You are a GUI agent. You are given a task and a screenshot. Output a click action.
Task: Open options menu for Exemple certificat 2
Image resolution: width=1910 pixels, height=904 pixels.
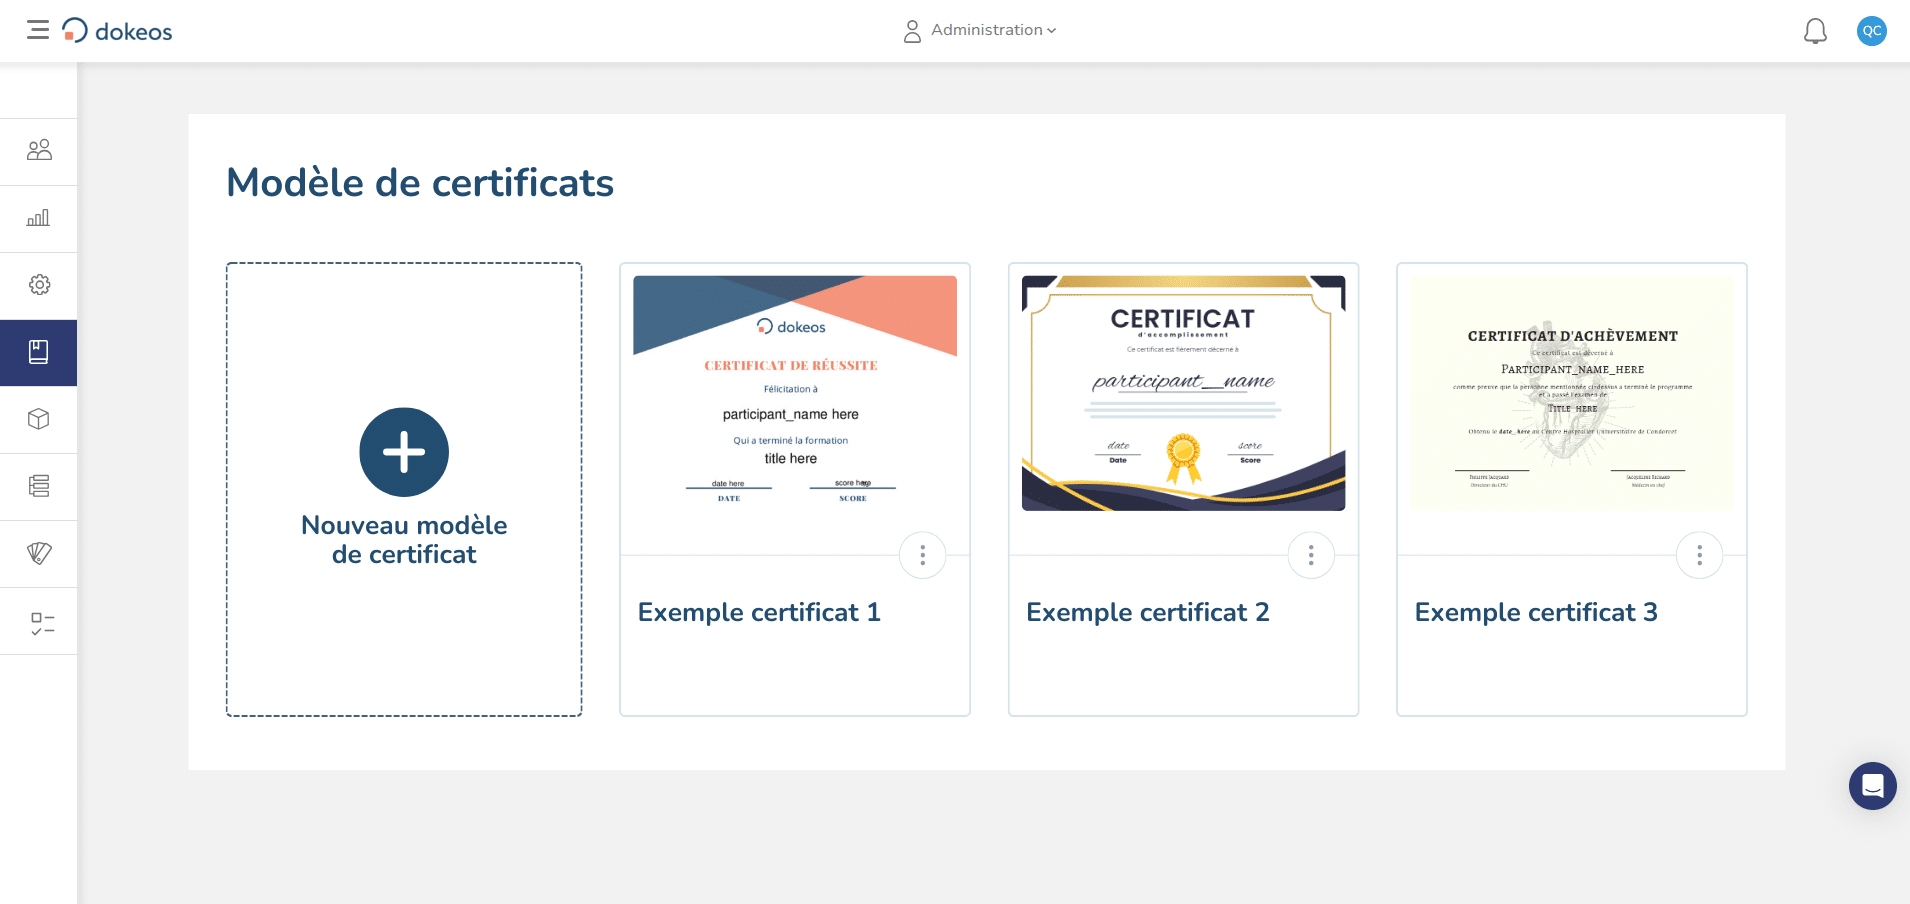[1311, 555]
